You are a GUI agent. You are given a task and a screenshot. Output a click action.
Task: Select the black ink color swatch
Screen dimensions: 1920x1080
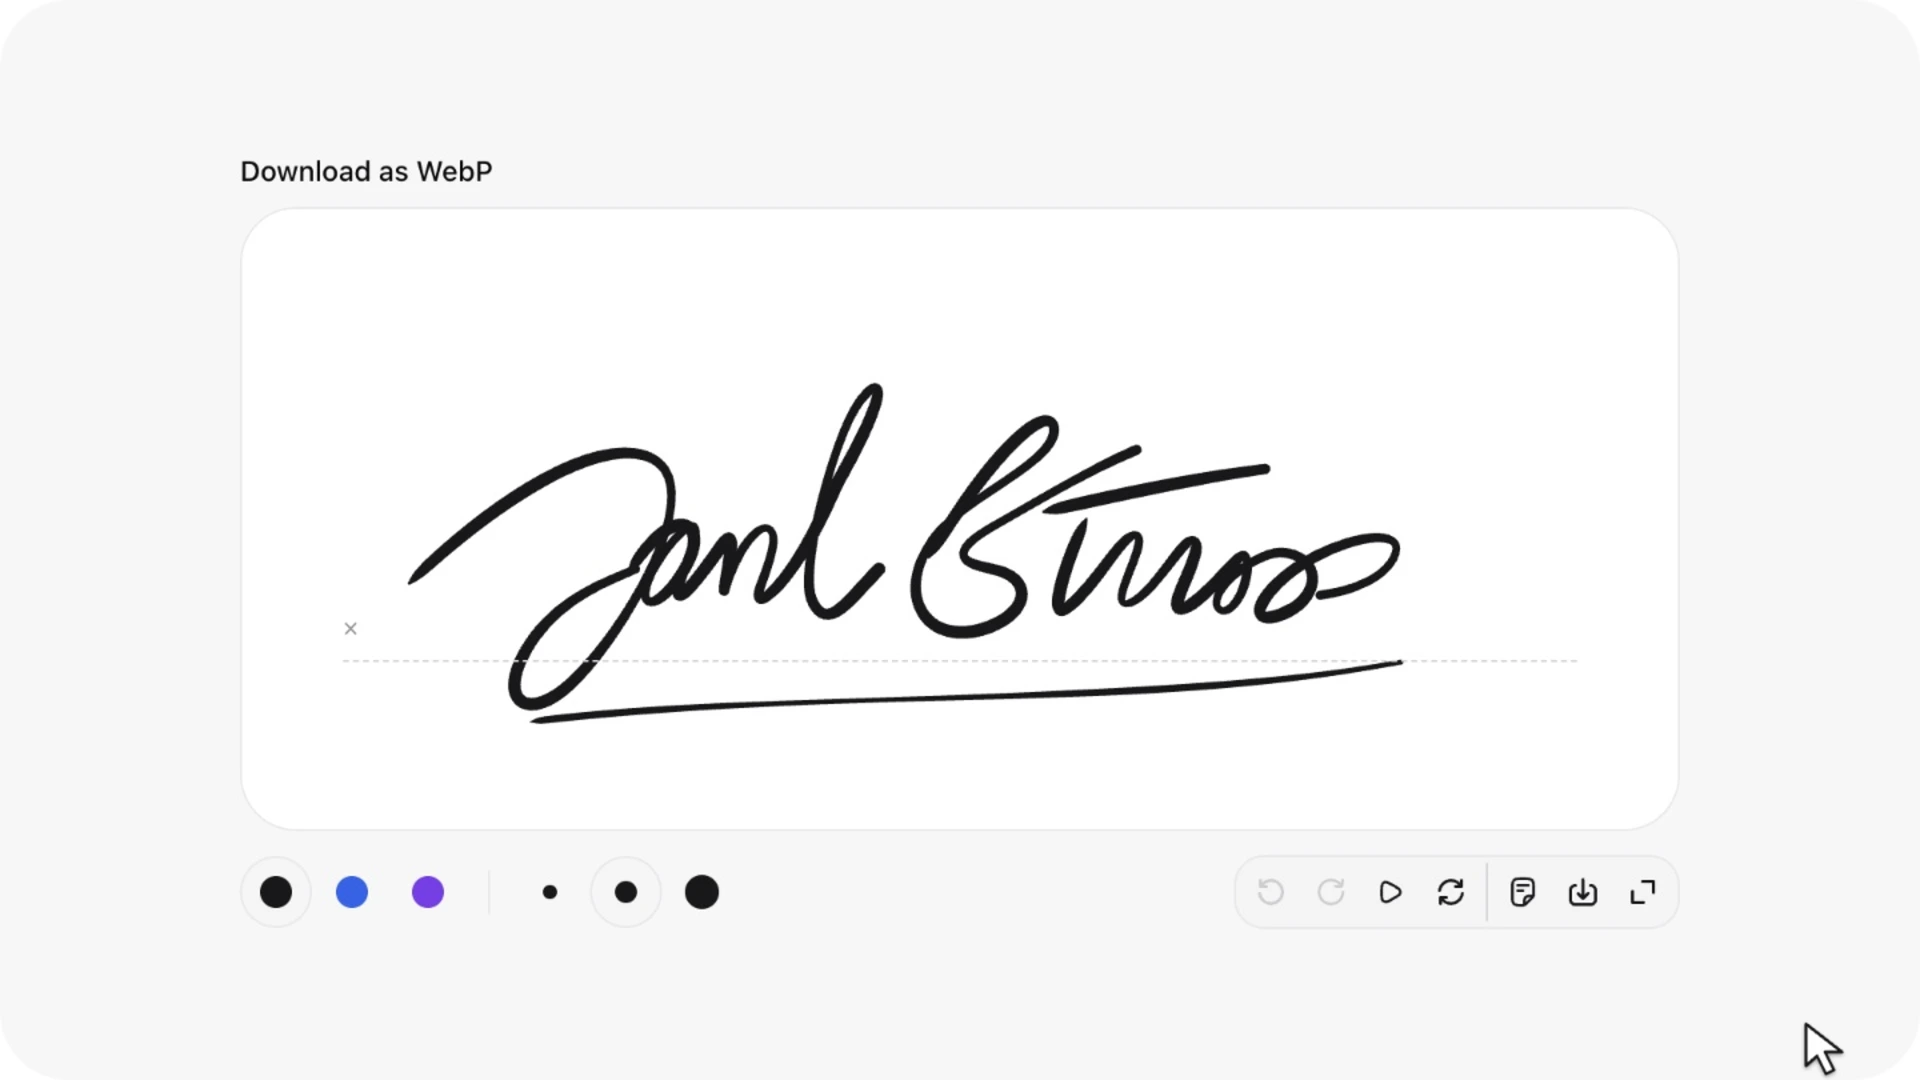coord(276,892)
